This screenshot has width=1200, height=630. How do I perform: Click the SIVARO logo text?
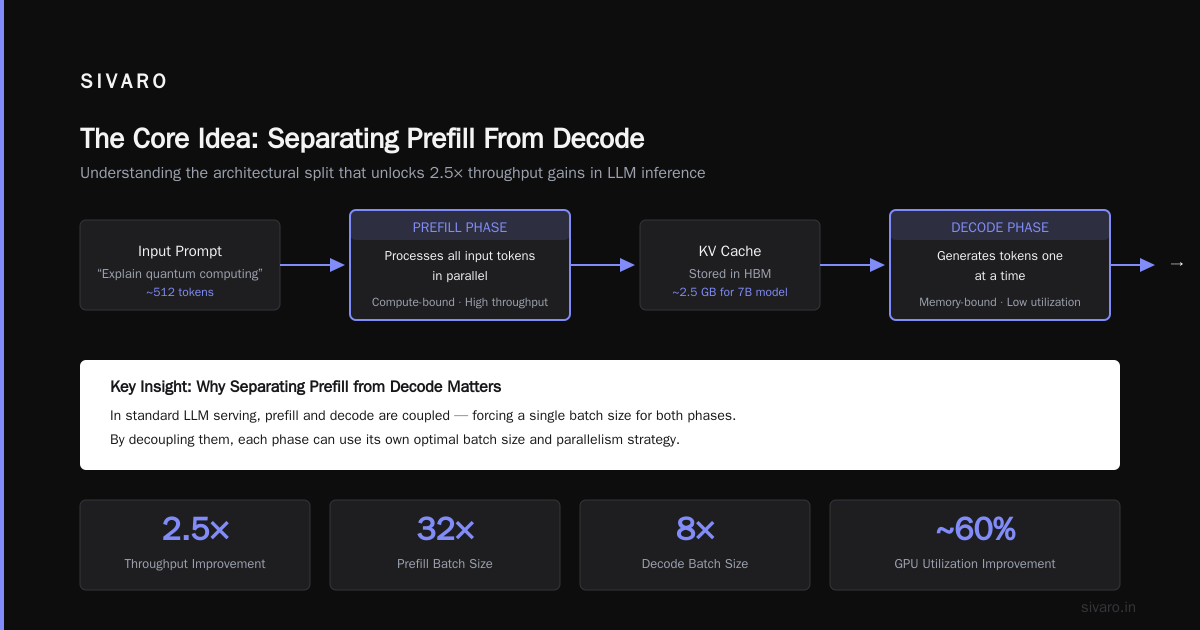pyautogui.click(x=124, y=82)
